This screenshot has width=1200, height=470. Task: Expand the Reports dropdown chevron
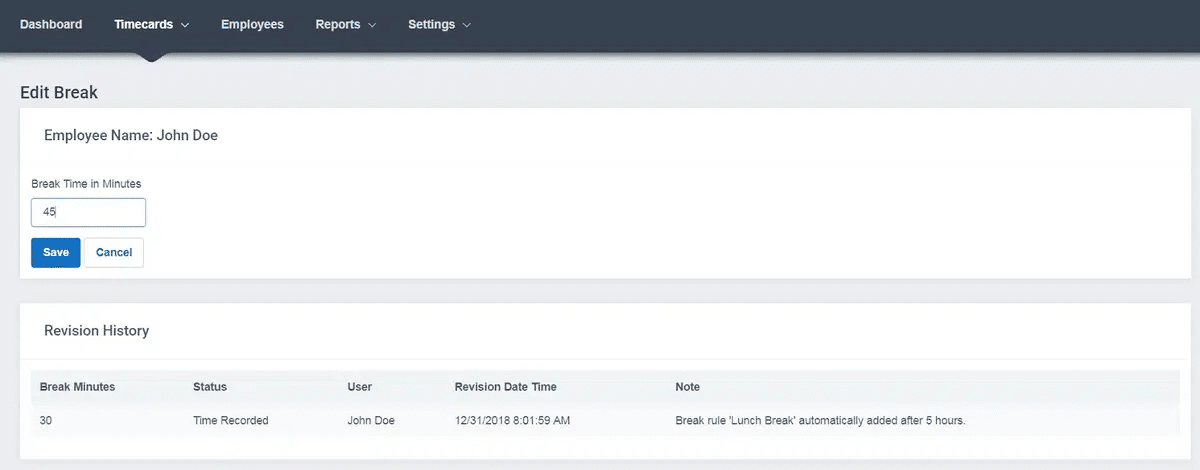pyautogui.click(x=372, y=25)
